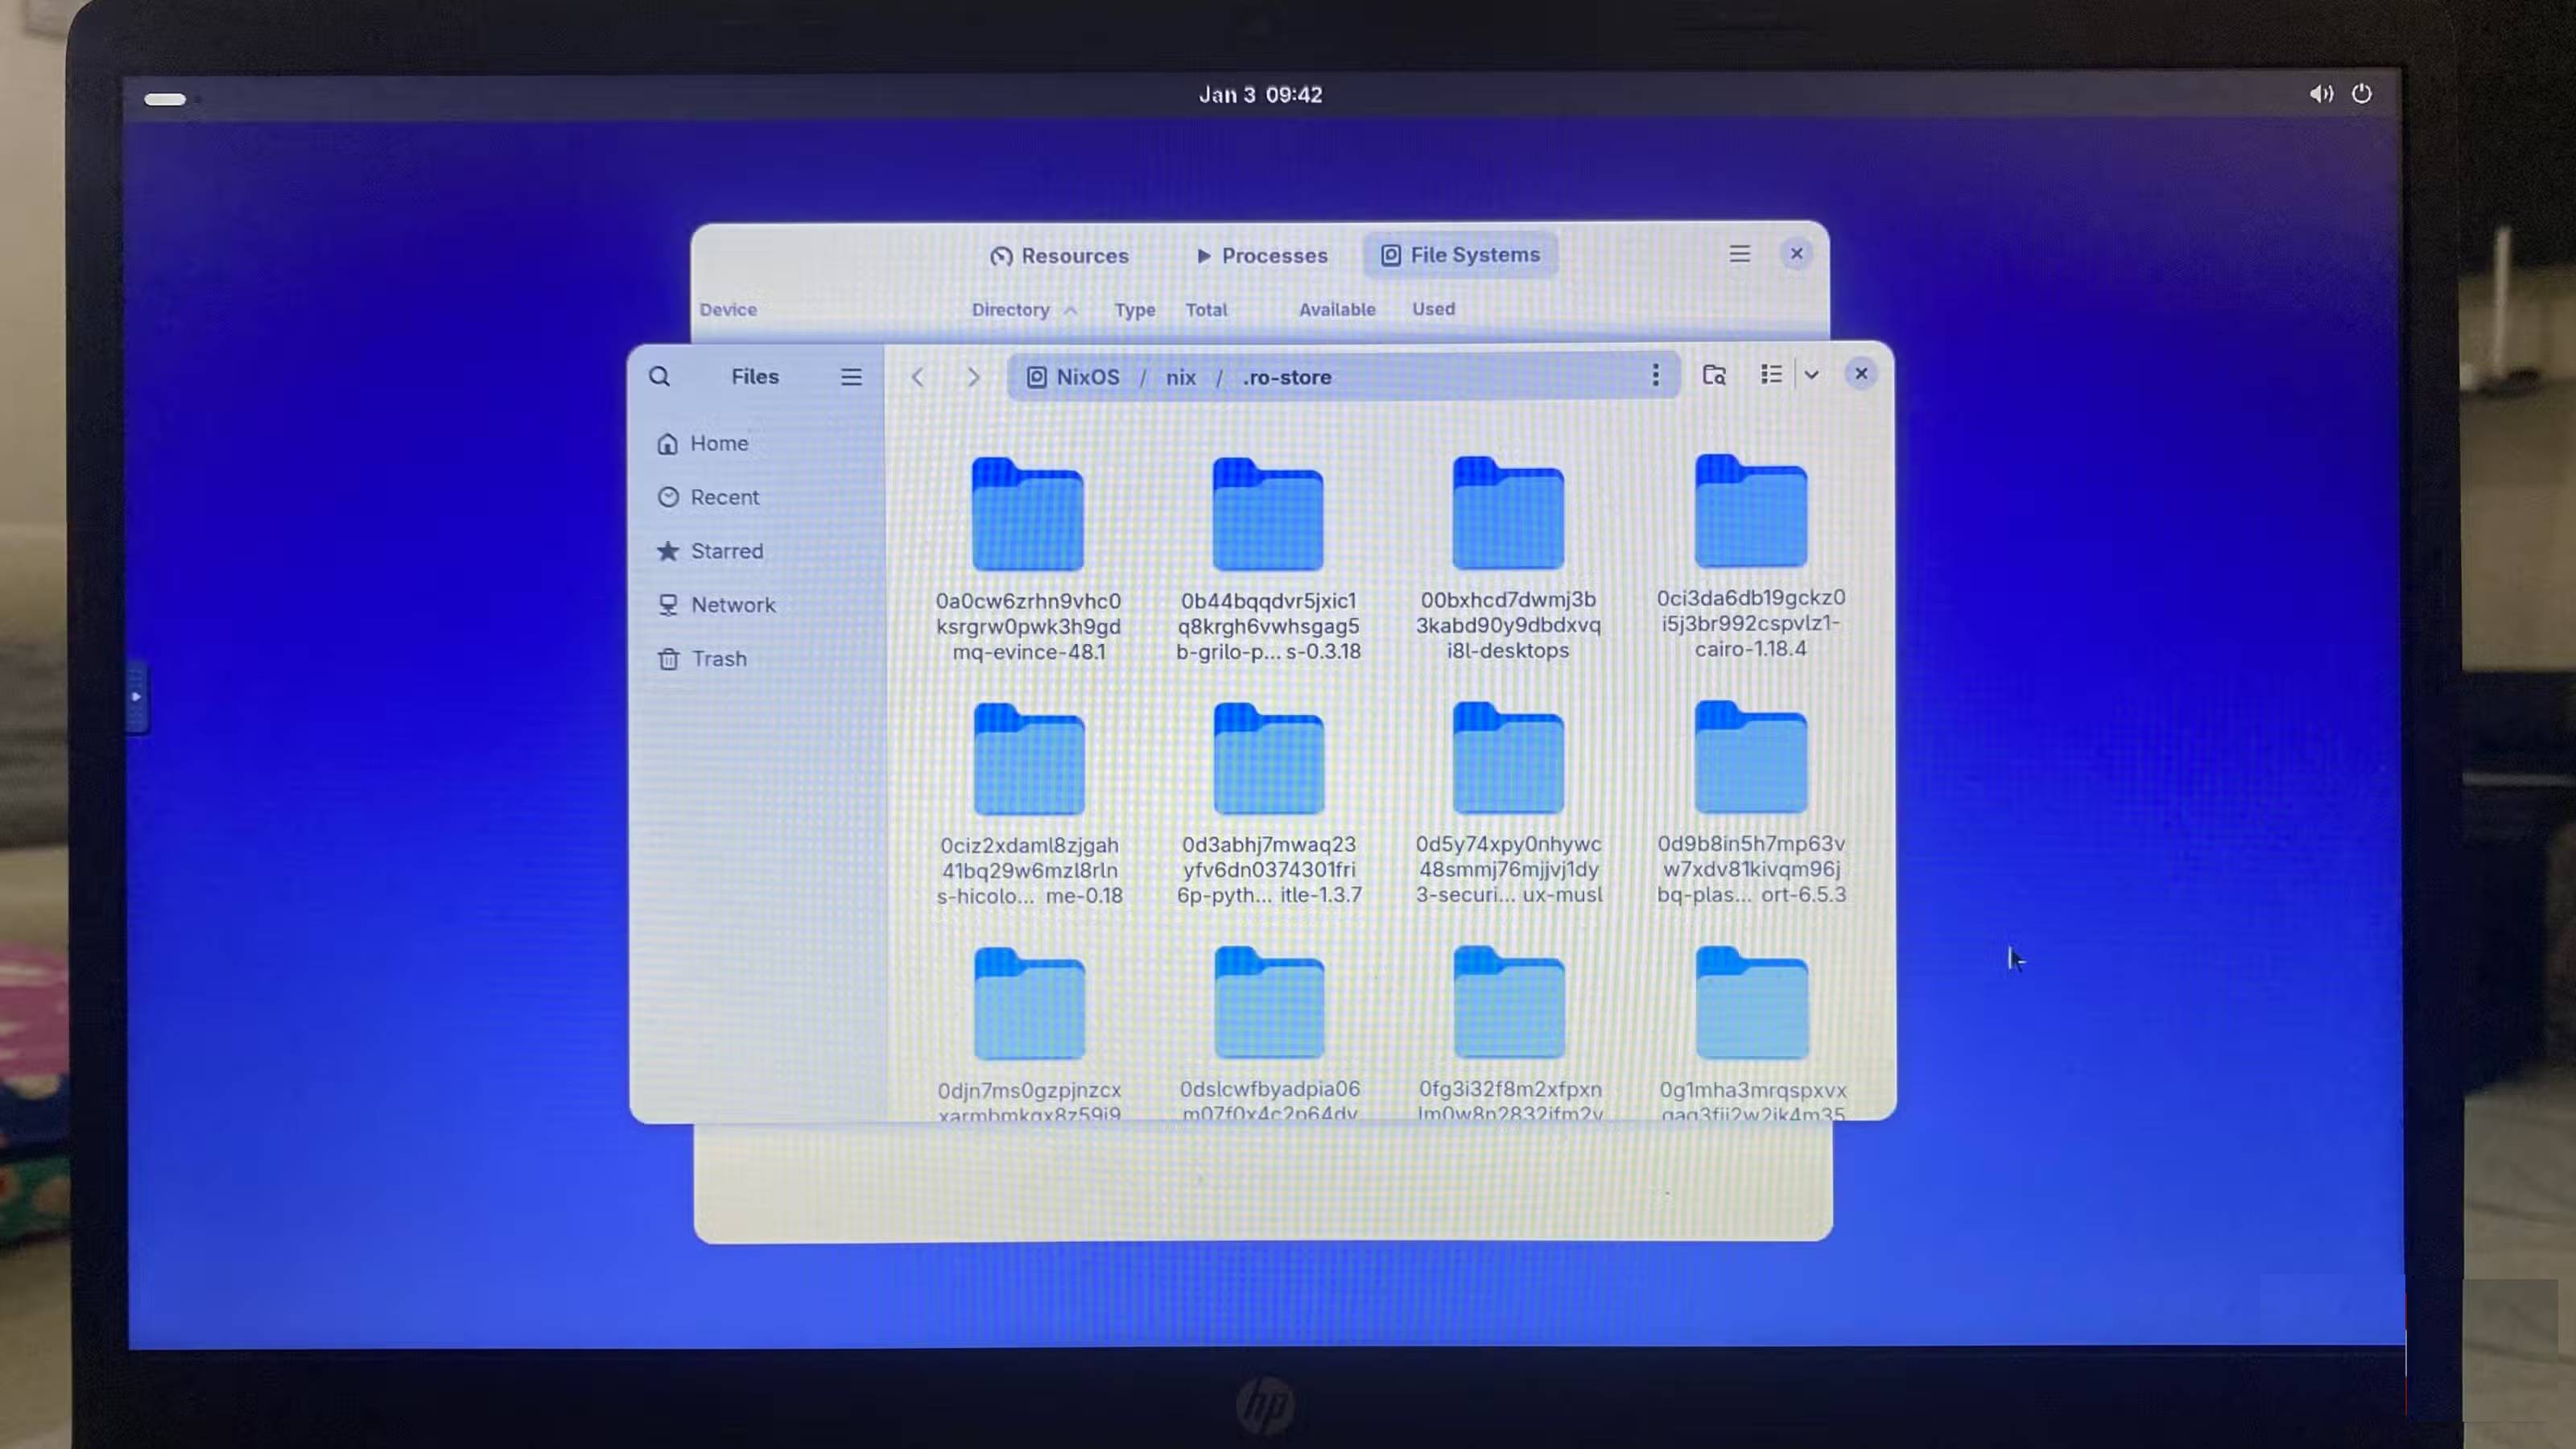Viewport: 2576px width, 1449px height.
Task: Toggle Recent files view in the sidebar
Action: (723, 497)
